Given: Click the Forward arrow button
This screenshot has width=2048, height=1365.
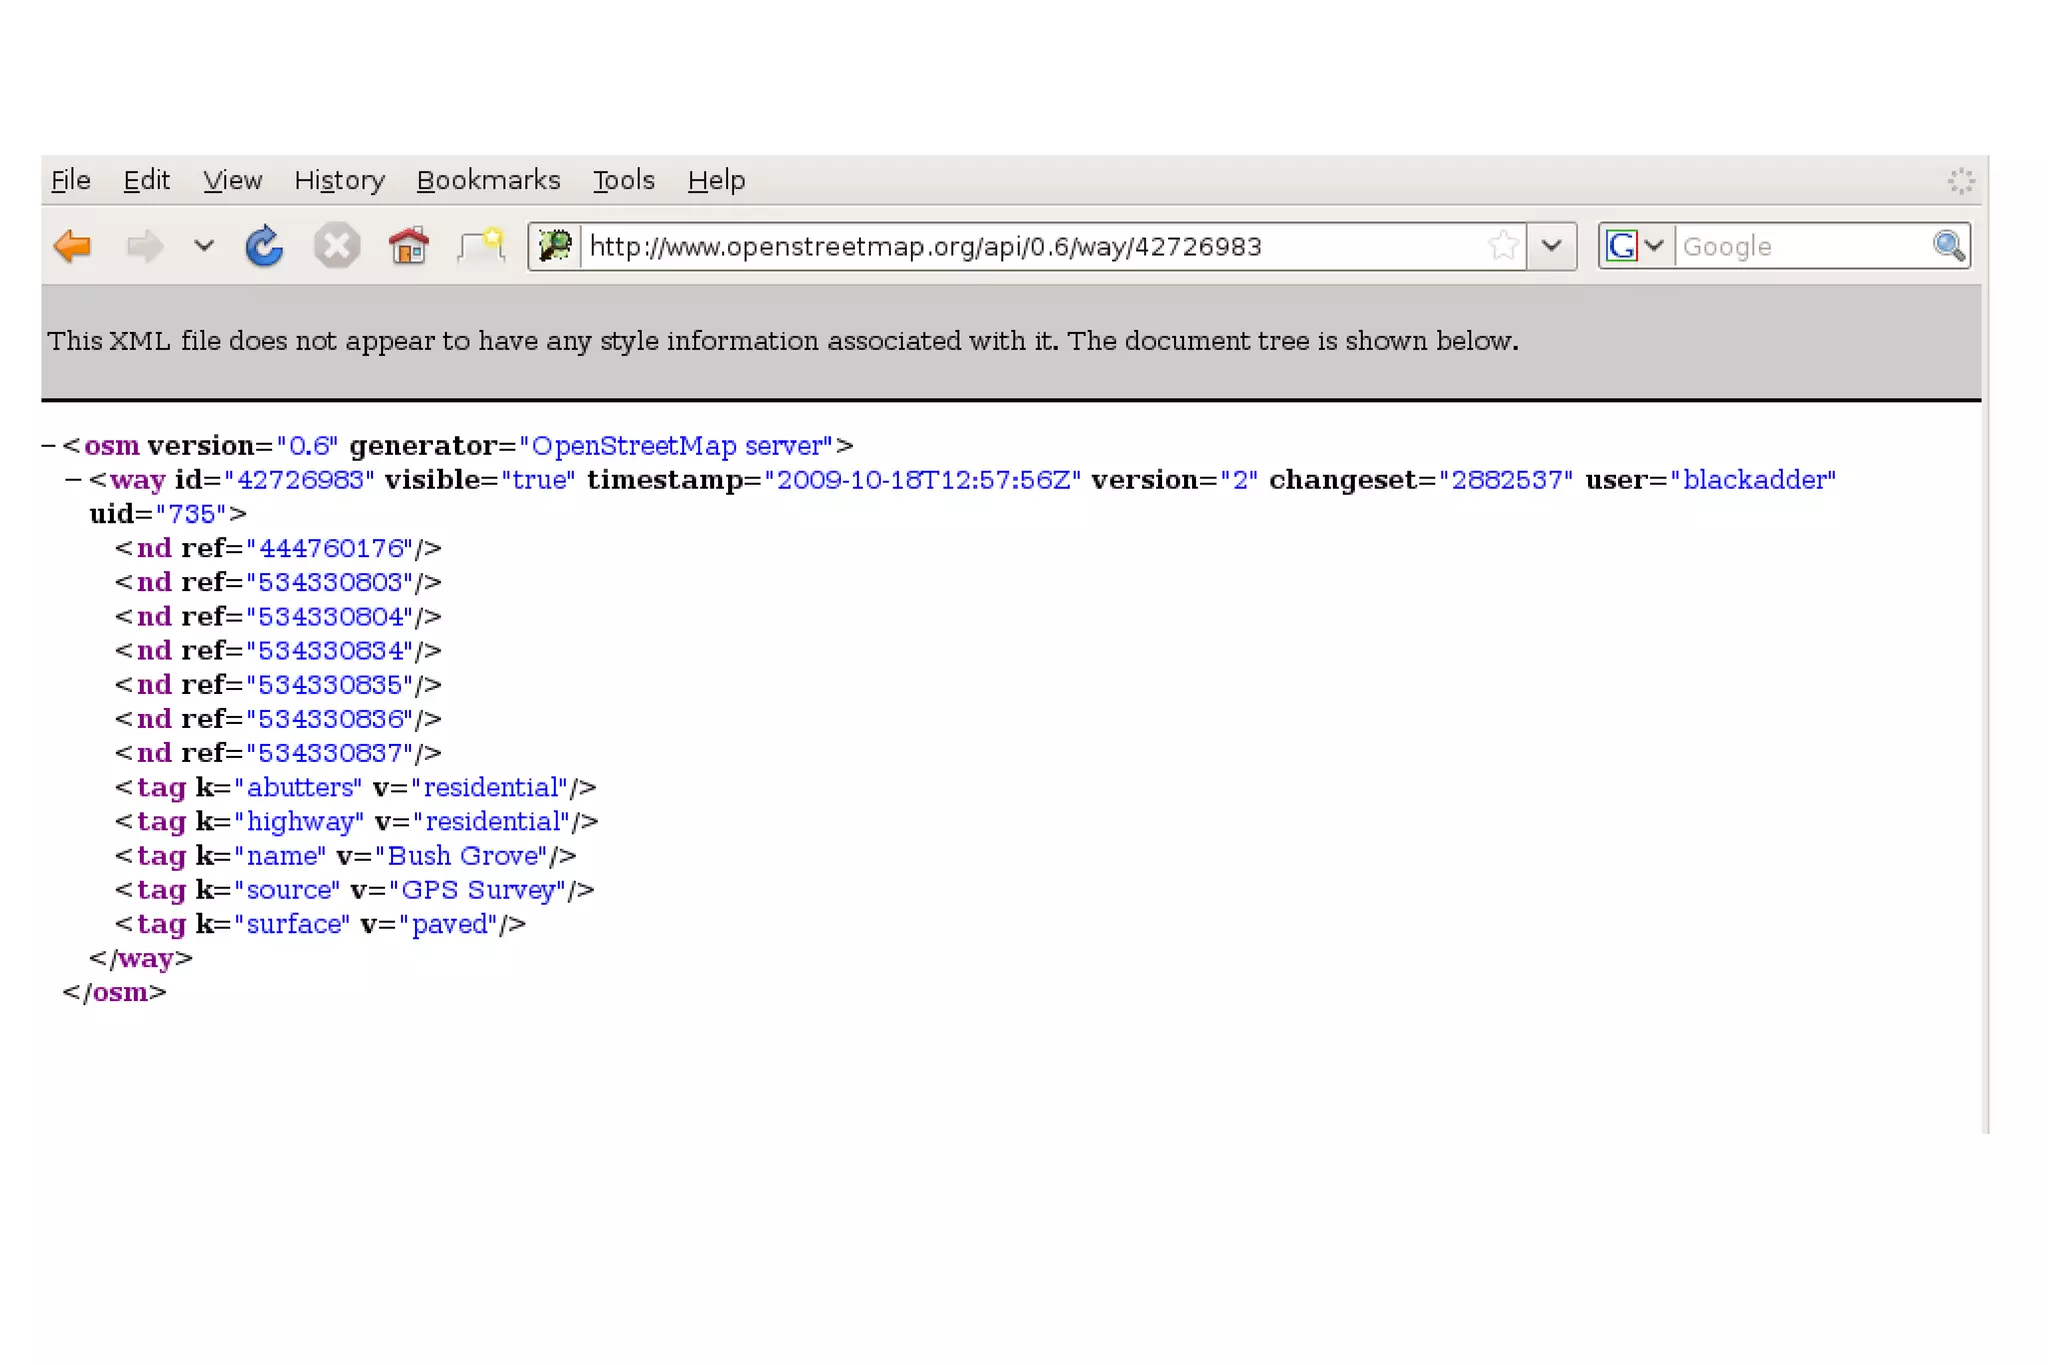Looking at the screenshot, I should pyautogui.click(x=145, y=246).
